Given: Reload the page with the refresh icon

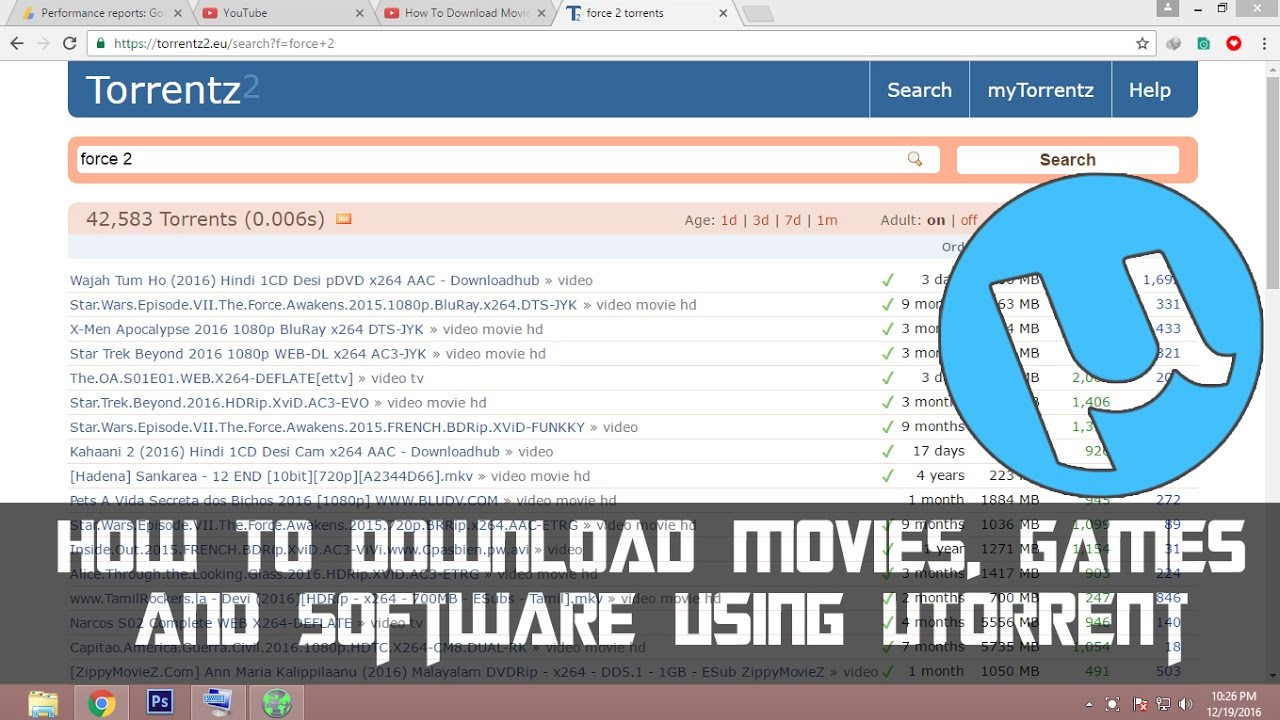Looking at the screenshot, I should tap(69, 44).
